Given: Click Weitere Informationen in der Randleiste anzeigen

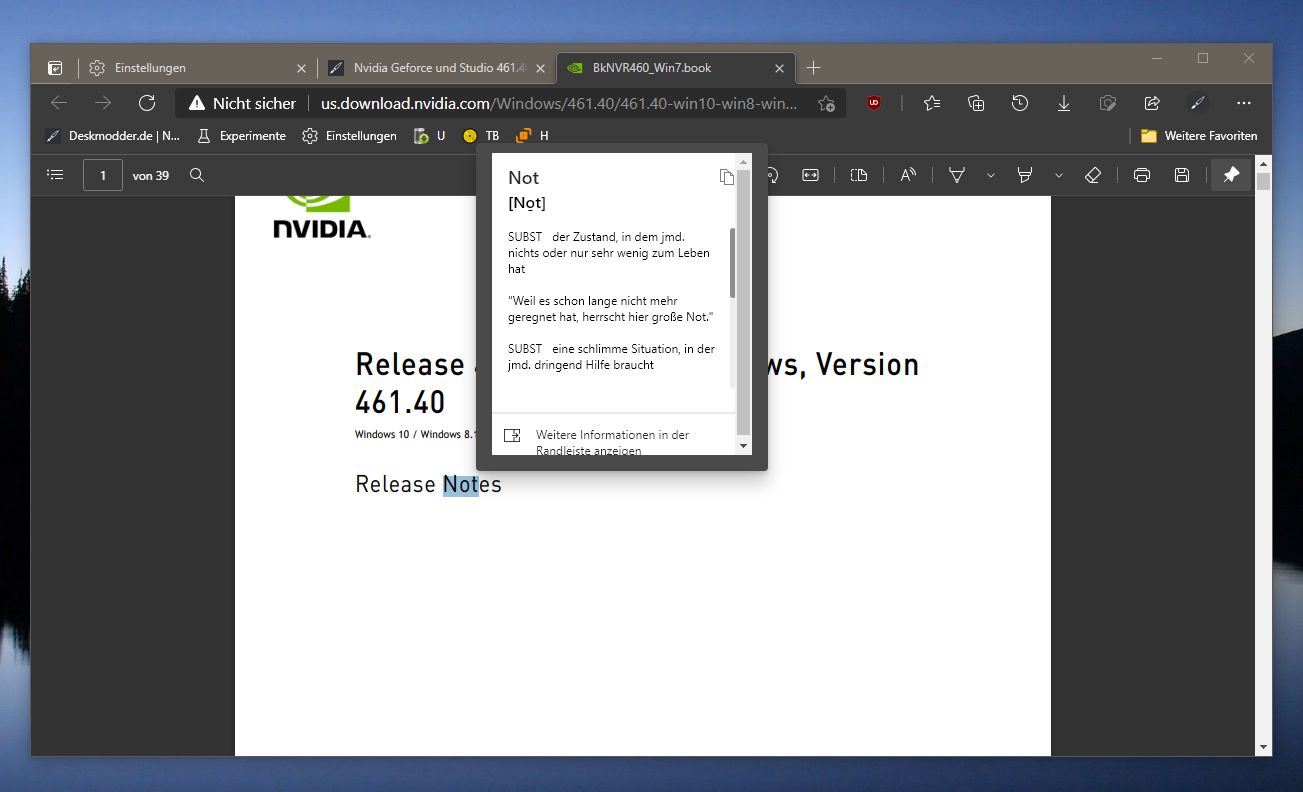Looking at the screenshot, I should pos(612,442).
